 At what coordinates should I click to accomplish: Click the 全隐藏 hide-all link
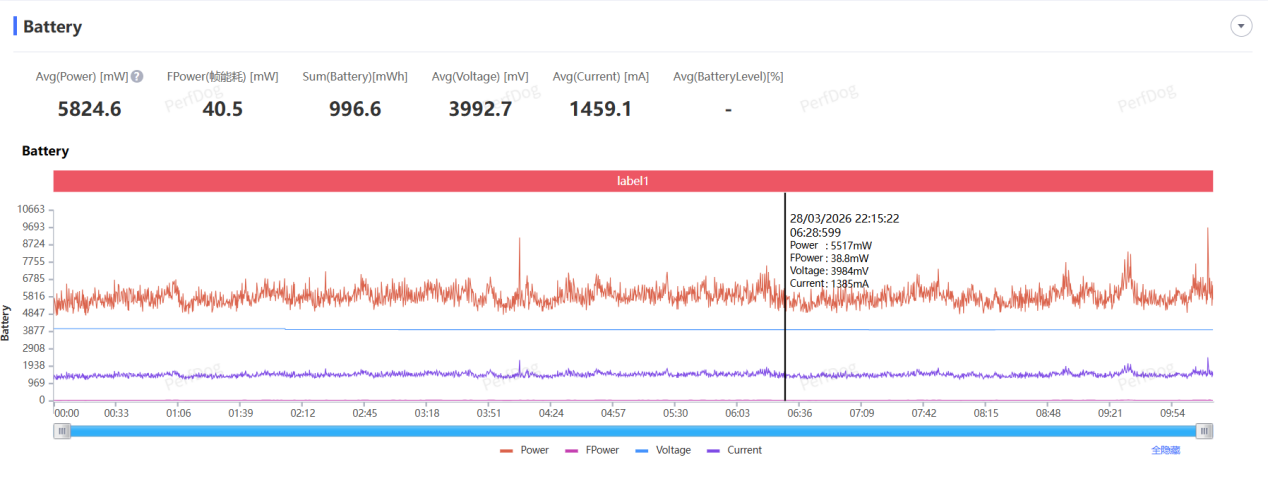tap(1165, 450)
